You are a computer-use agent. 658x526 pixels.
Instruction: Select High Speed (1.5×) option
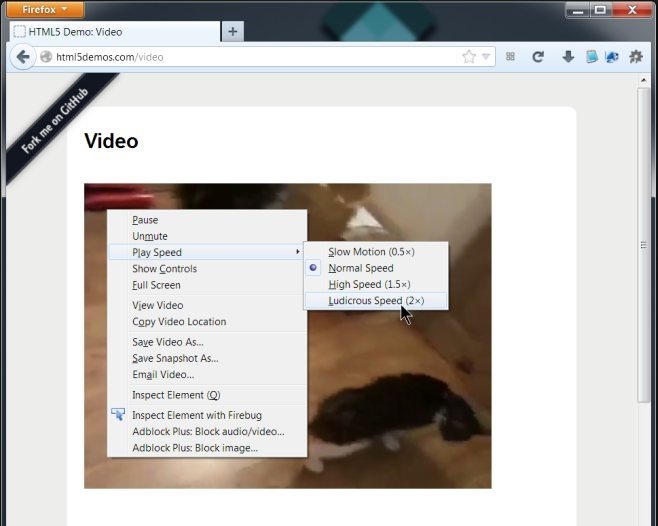click(x=376, y=284)
